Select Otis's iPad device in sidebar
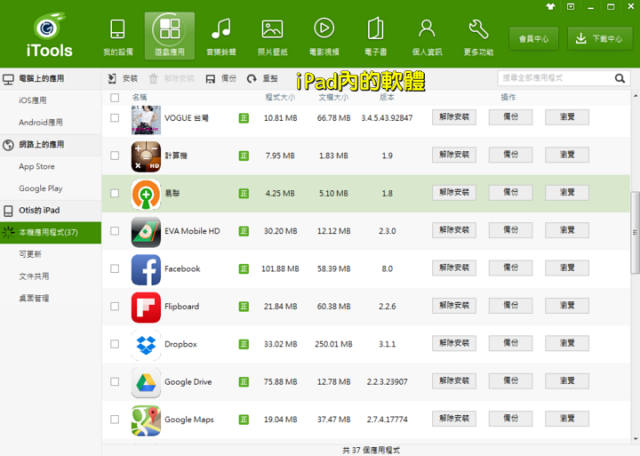 pyautogui.click(x=51, y=211)
